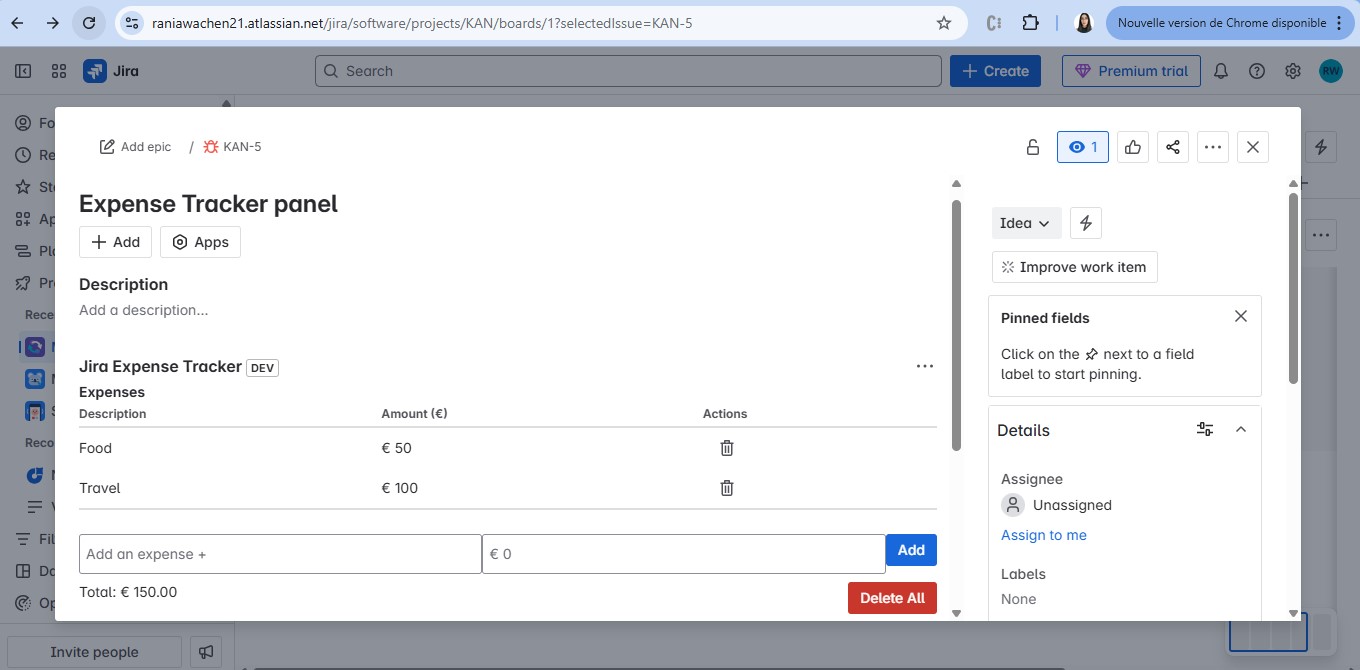Click Assign to me link

pos(1044,535)
